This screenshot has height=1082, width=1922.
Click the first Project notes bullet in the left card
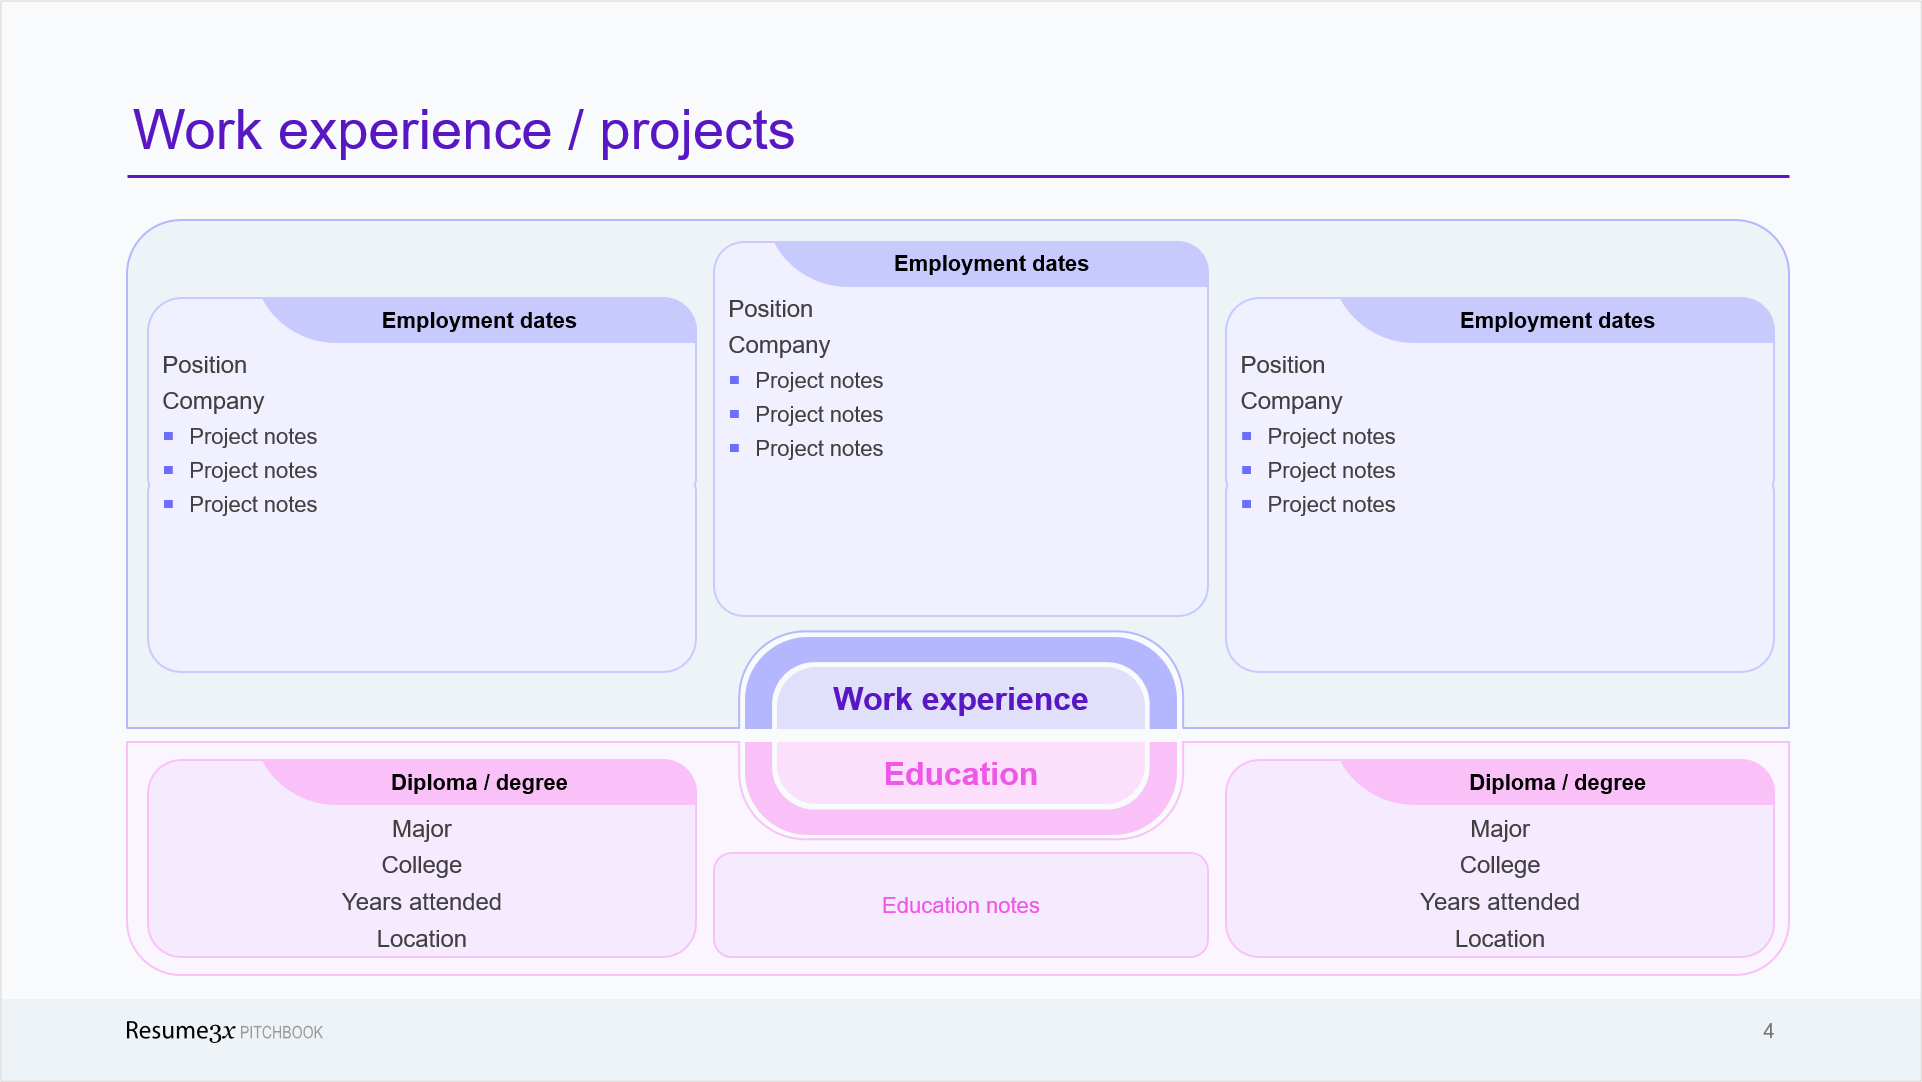click(x=252, y=437)
